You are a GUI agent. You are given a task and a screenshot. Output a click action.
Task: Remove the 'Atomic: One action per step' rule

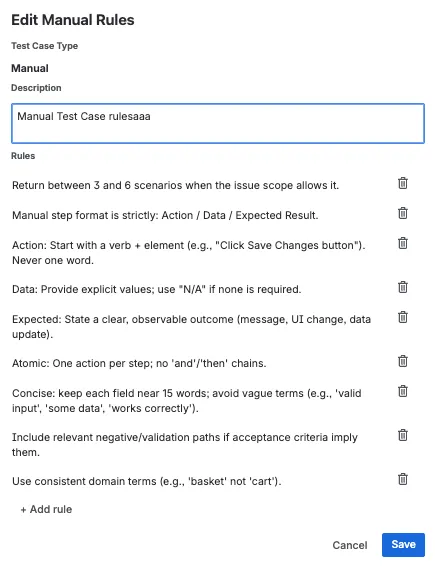[402, 361]
